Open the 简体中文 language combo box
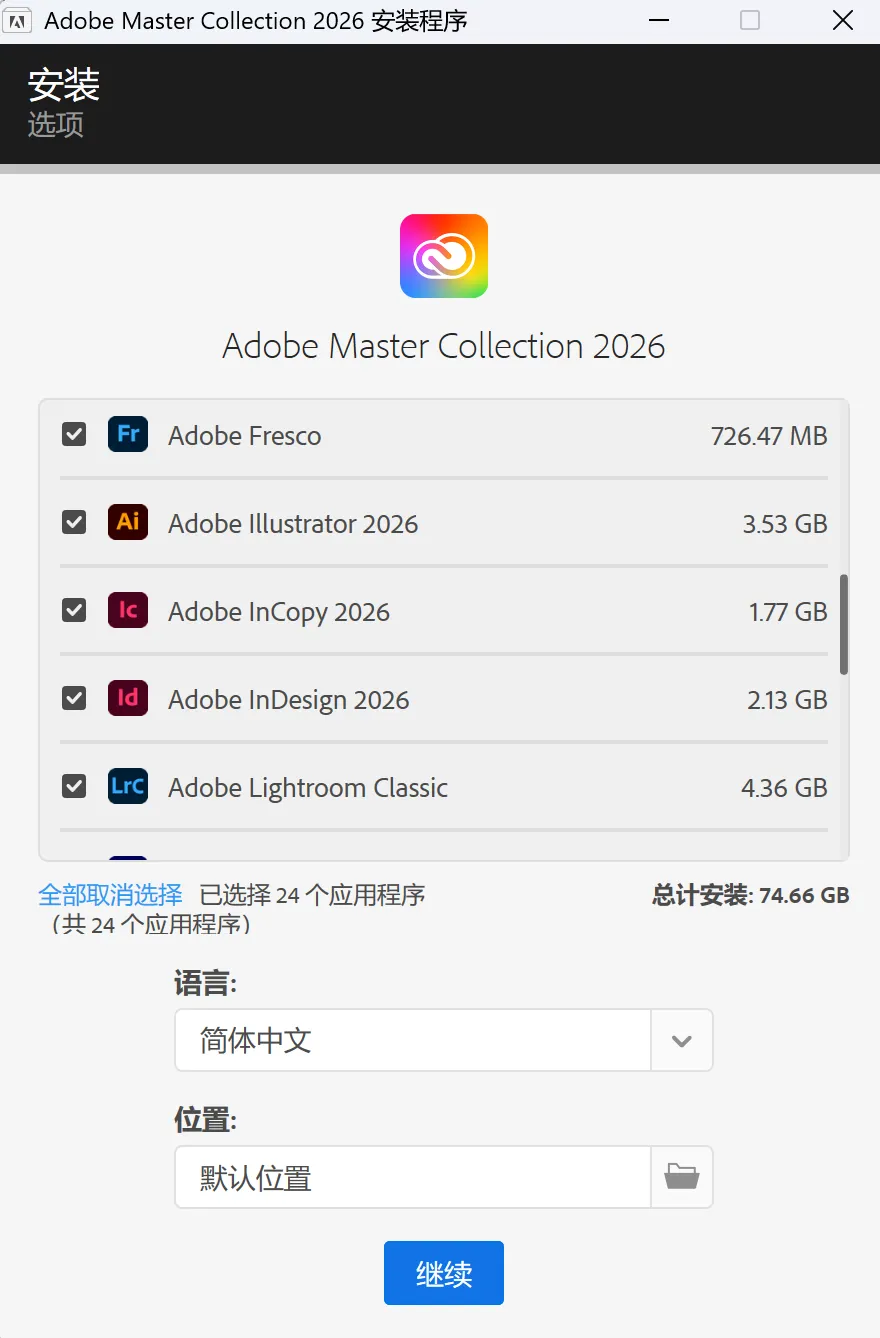The image size is (880, 1338). [412, 1041]
